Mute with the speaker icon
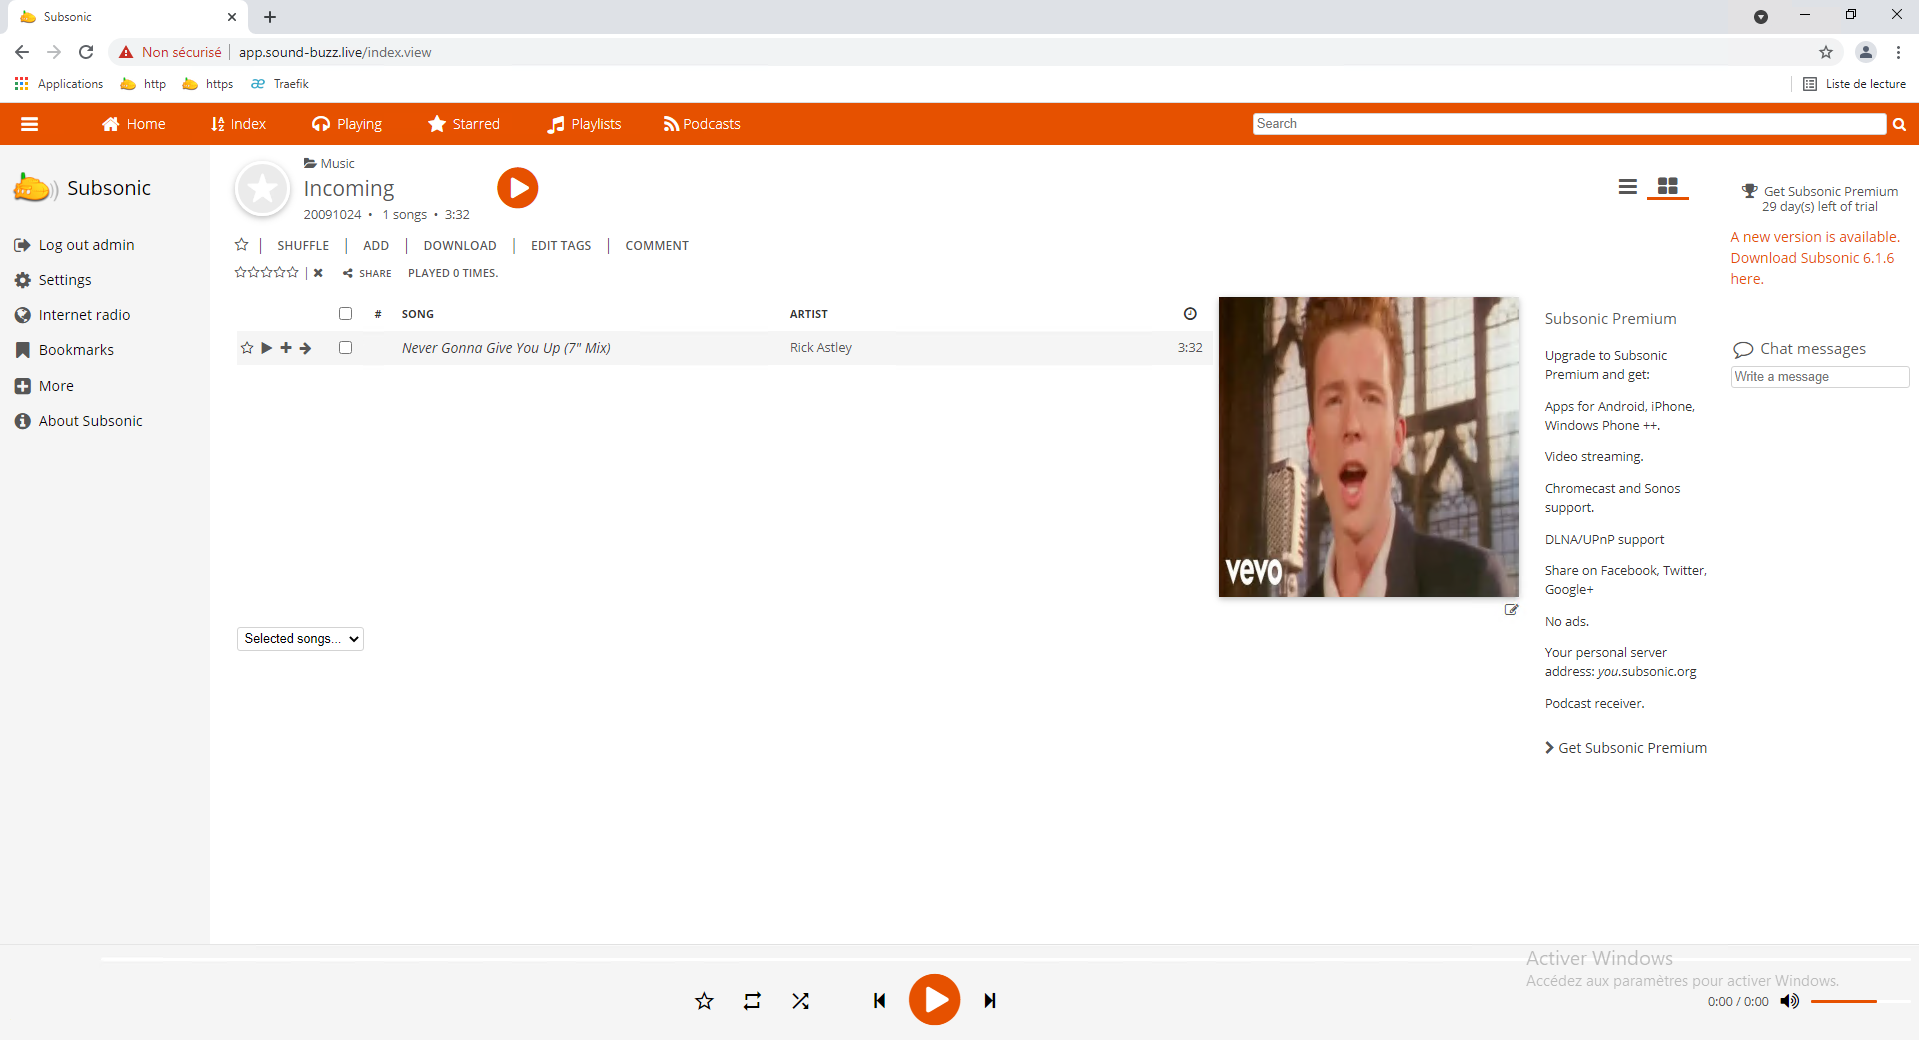1919x1040 pixels. pos(1789,1001)
